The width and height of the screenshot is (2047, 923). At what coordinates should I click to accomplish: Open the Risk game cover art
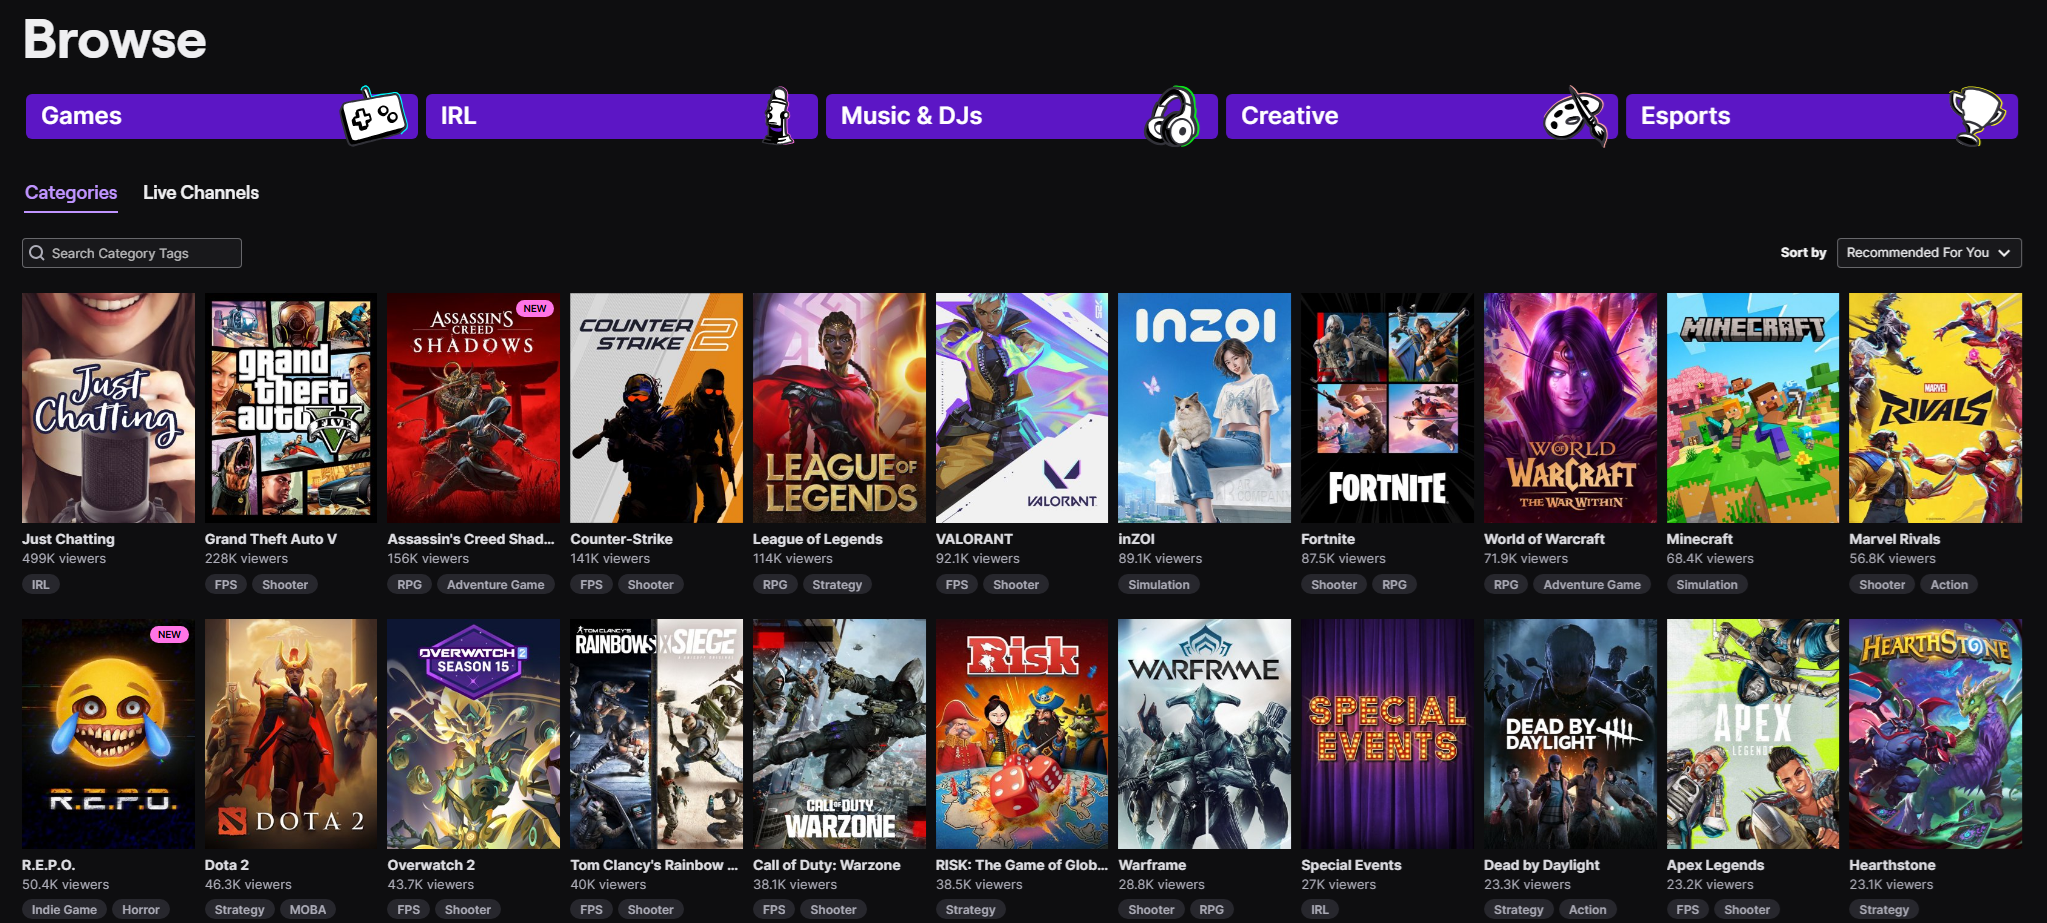click(1022, 734)
